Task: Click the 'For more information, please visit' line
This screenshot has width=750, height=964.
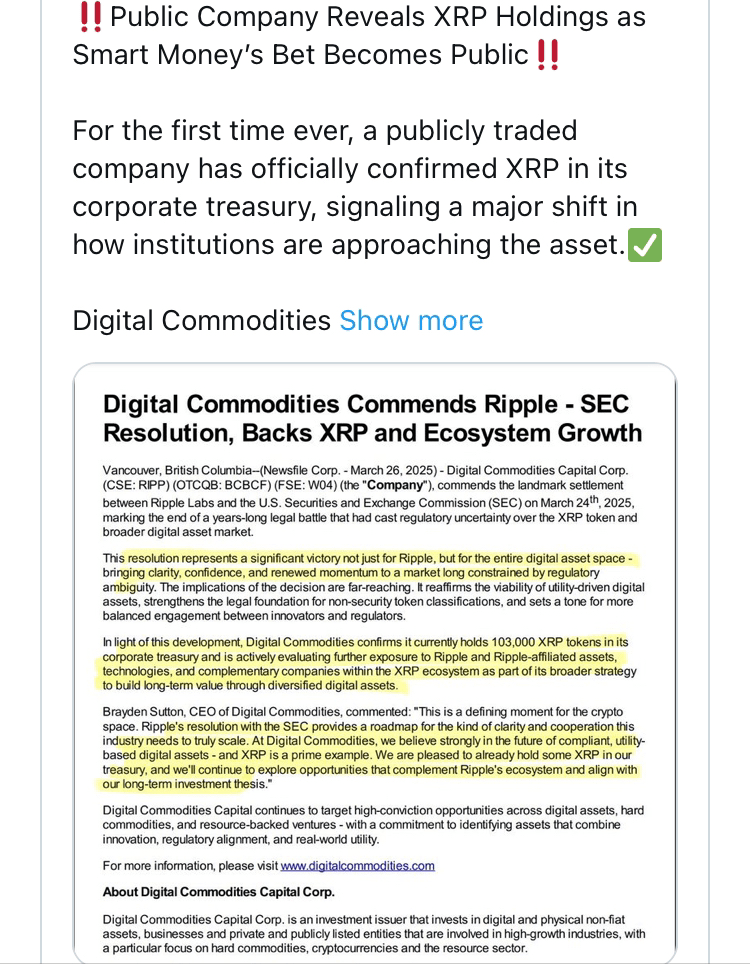Action: pyautogui.click(x=269, y=866)
